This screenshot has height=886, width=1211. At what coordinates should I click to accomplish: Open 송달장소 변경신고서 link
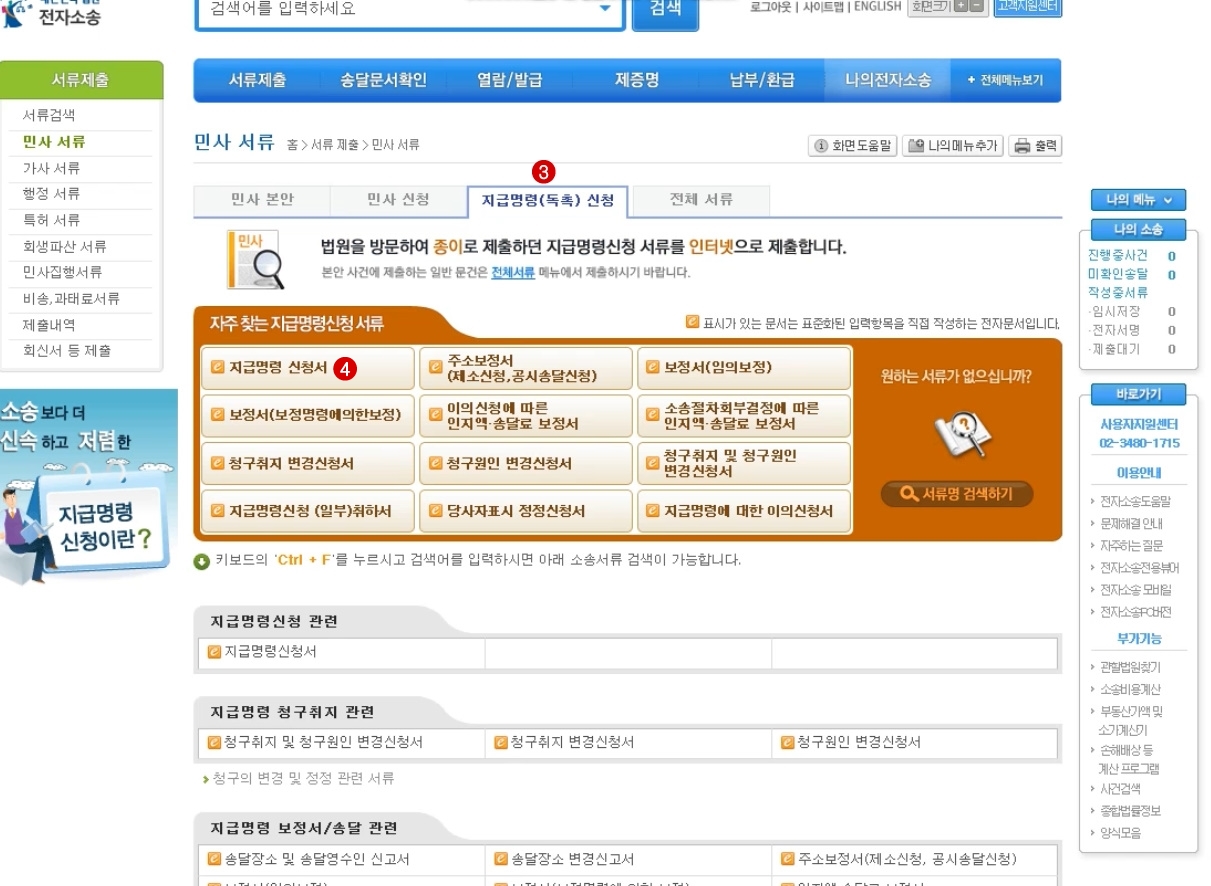point(572,860)
